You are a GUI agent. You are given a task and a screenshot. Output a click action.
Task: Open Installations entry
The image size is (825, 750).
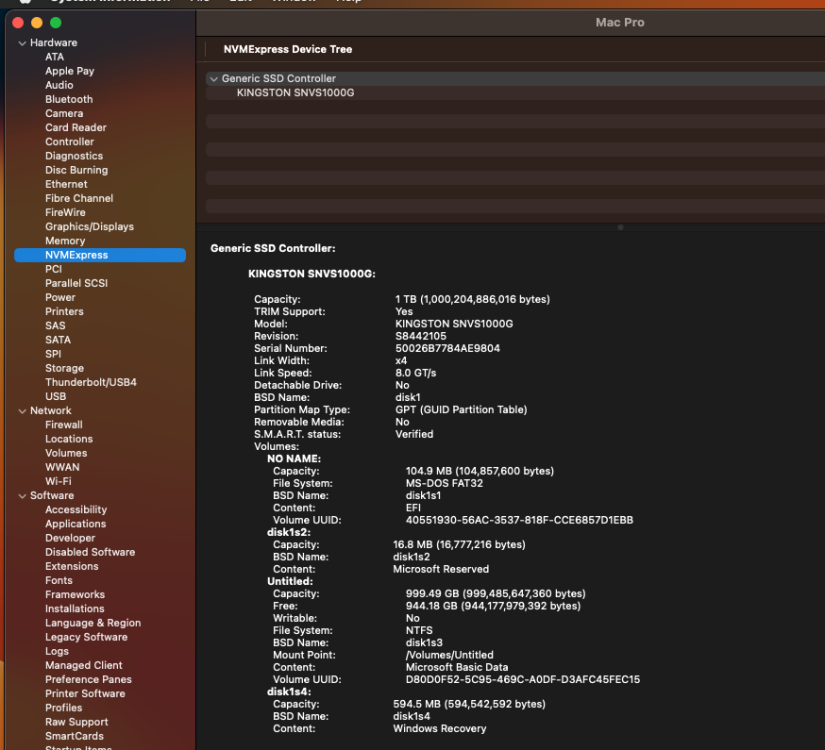tap(75, 609)
